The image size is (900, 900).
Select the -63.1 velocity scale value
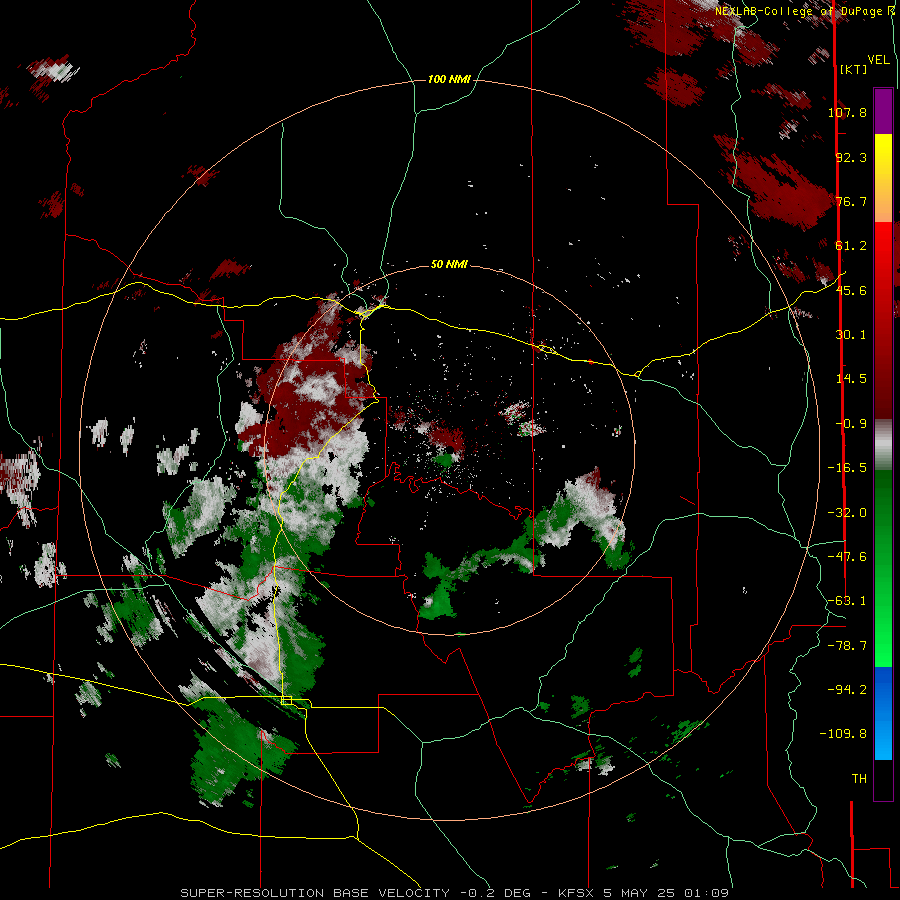(x=847, y=601)
